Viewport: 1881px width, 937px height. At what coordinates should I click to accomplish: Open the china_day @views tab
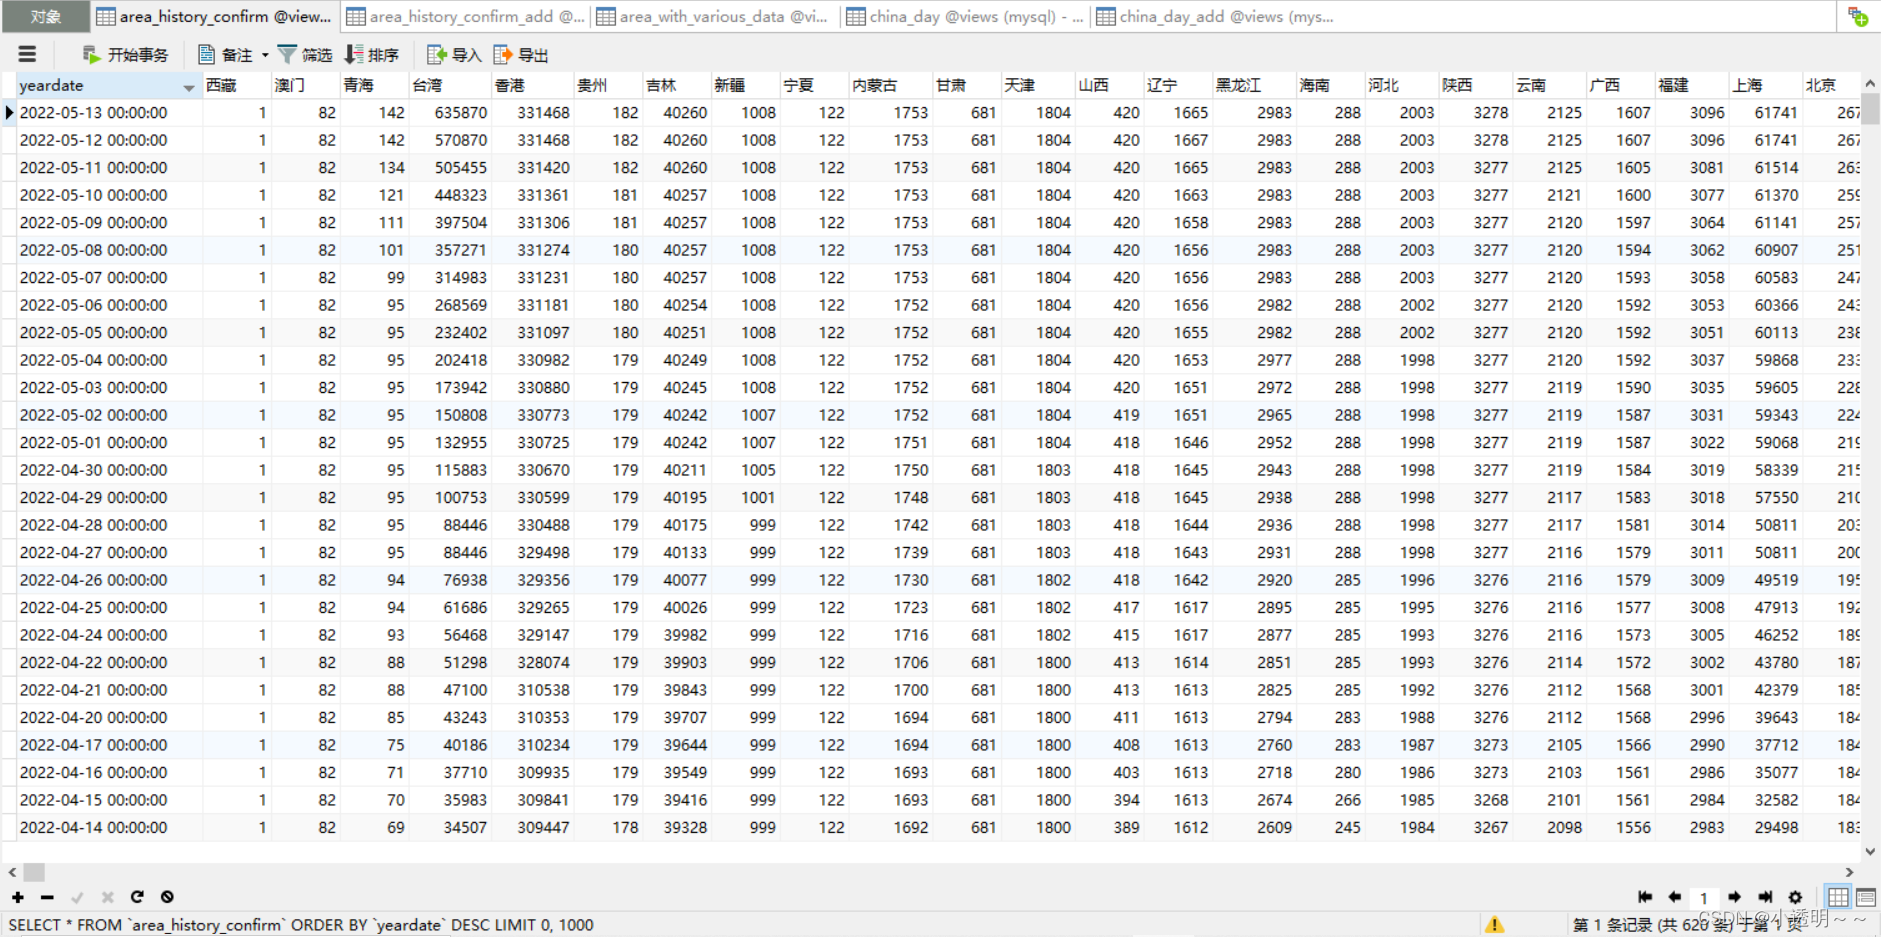tap(965, 16)
